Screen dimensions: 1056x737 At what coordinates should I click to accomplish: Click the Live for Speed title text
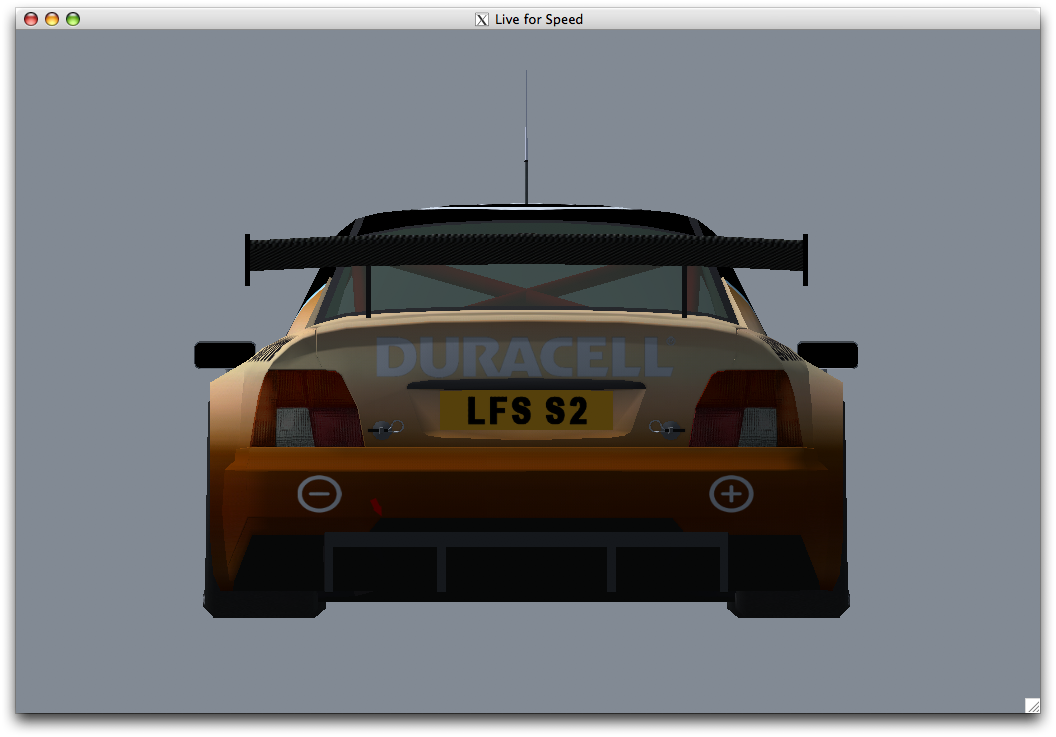click(539, 20)
